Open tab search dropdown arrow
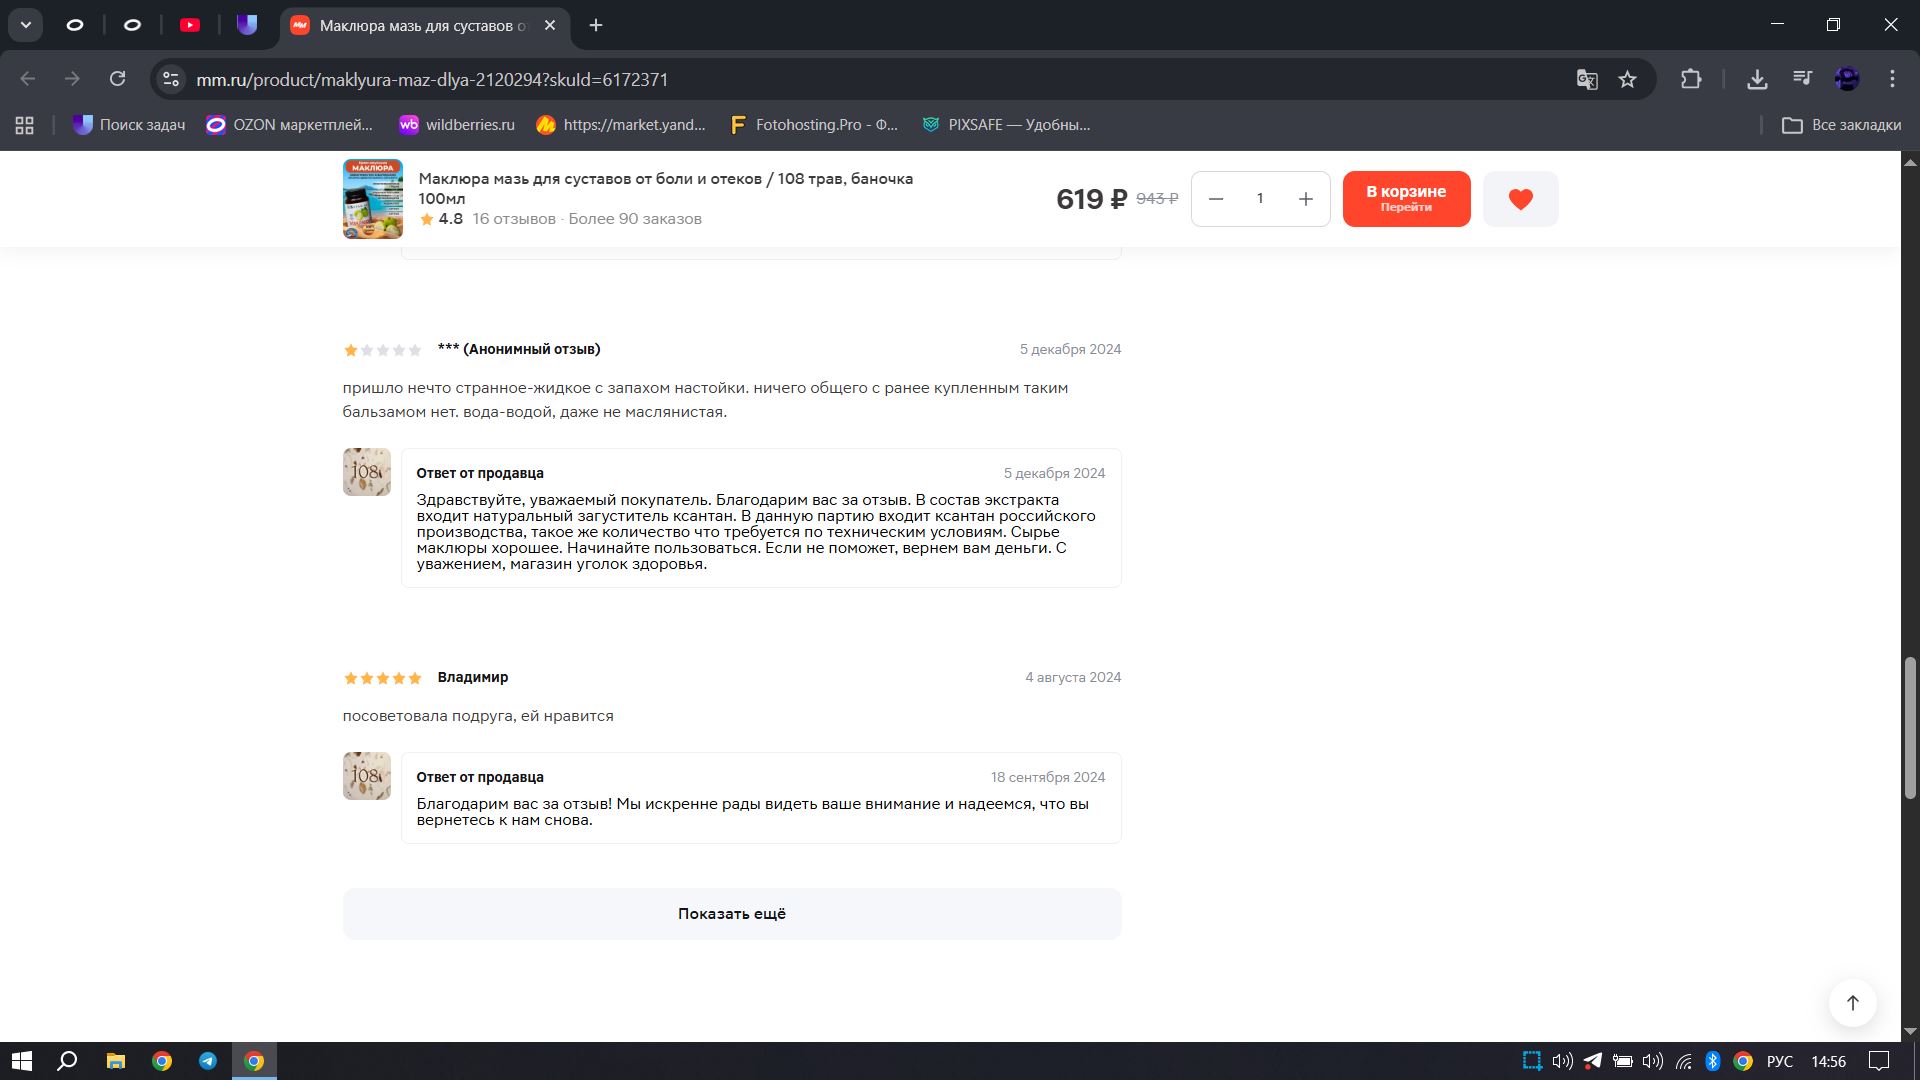Screen dimensions: 1920x1080 coord(25,25)
